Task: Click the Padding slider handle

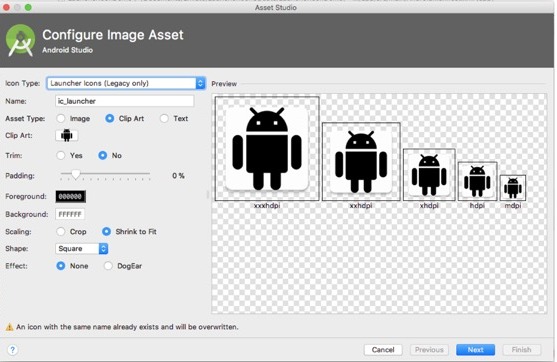Action: (x=75, y=174)
